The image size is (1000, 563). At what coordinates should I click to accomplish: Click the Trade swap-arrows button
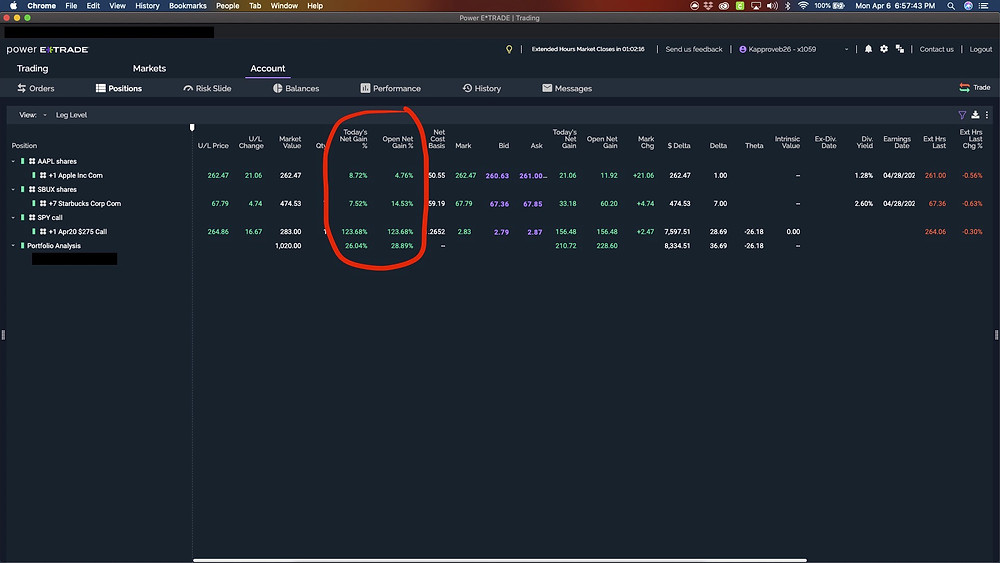pyautogui.click(x=974, y=87)
